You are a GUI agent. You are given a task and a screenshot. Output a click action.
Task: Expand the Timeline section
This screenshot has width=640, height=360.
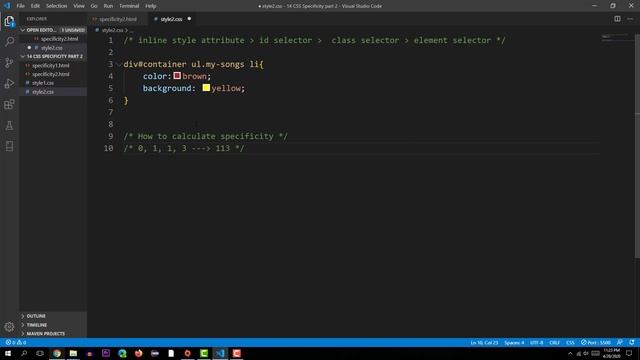[x=23, y=325]
